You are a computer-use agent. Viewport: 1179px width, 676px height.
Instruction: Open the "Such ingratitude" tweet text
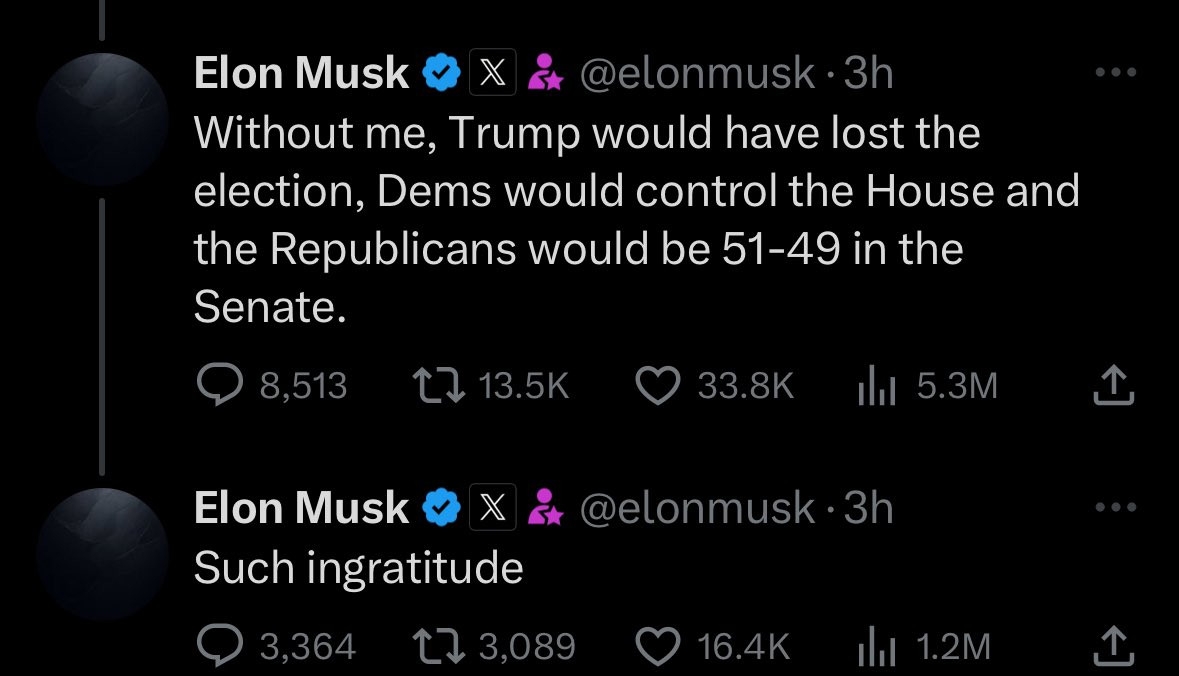pyautogui.click(x=358, y=569)
